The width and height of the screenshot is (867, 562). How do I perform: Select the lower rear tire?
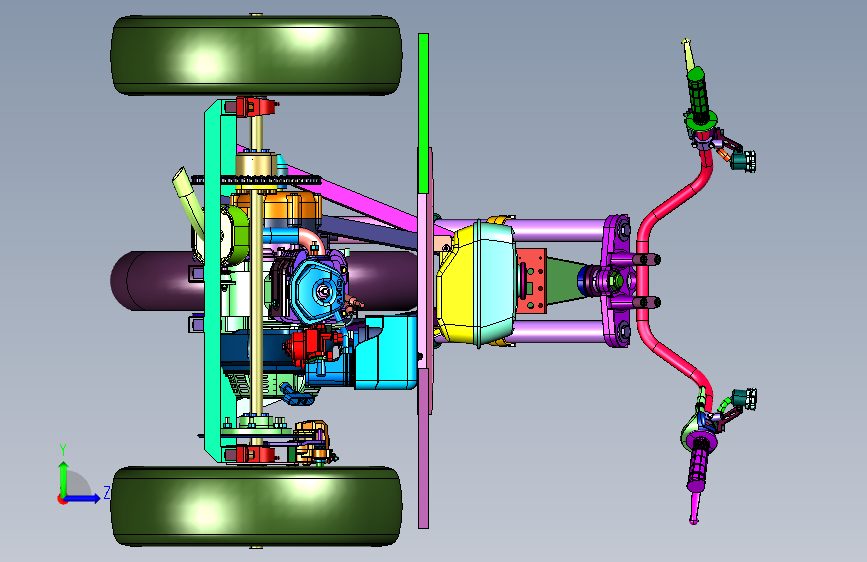coord(256,506)
